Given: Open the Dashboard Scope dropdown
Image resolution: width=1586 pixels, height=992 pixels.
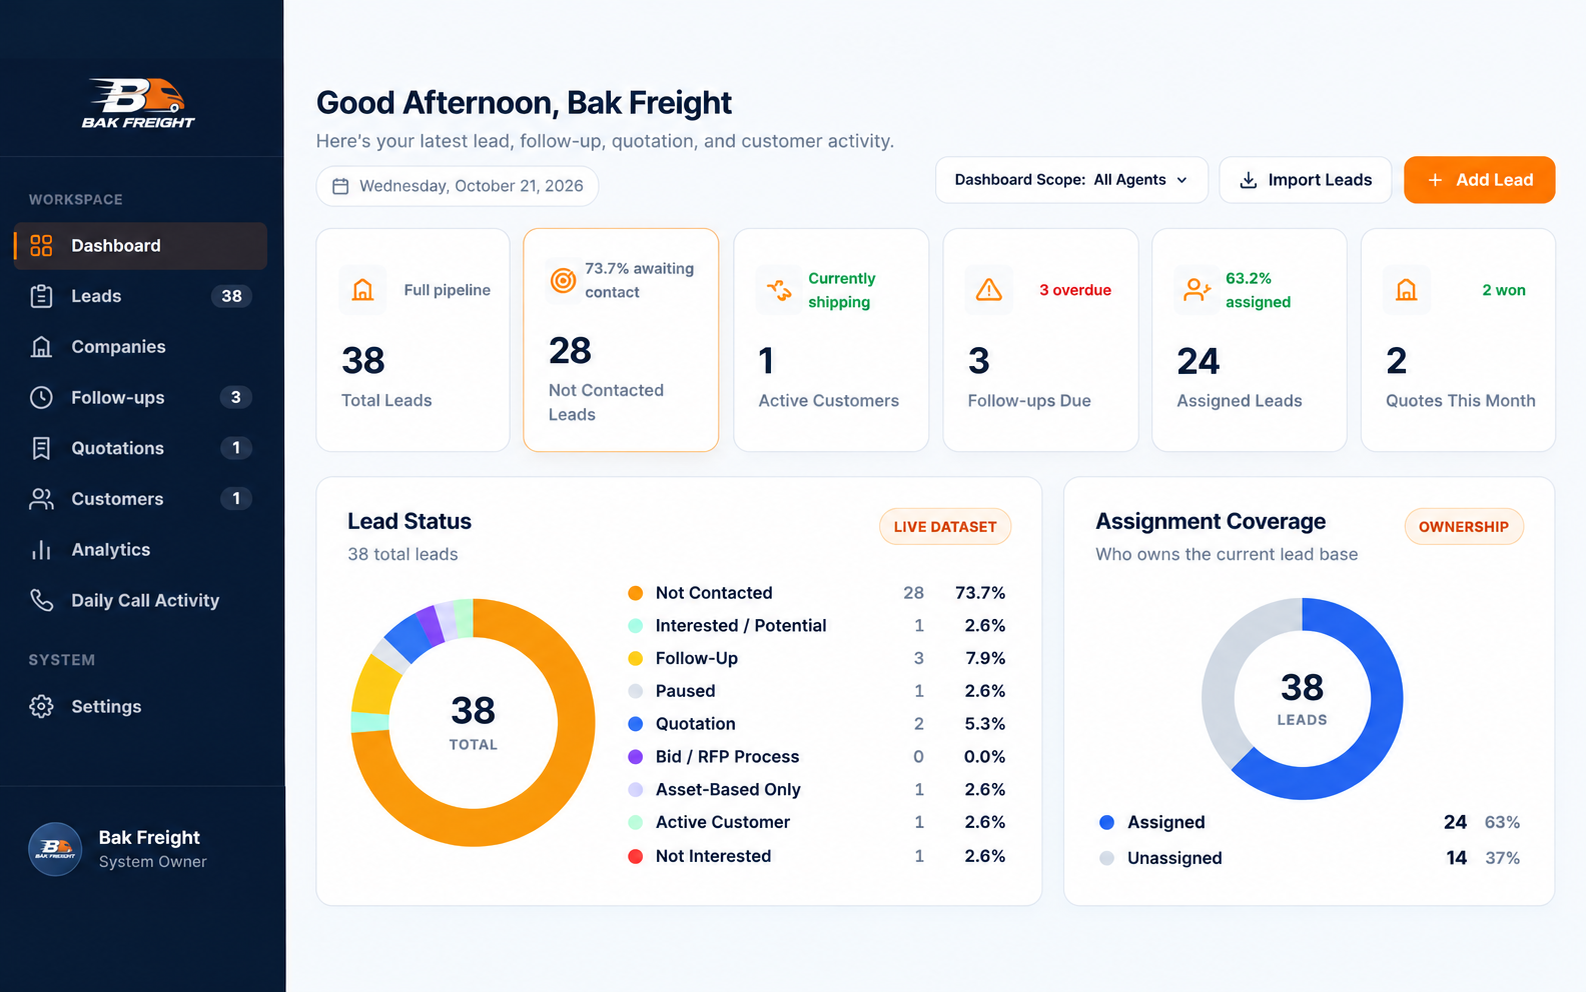Looking at the screenshot, I should coord(1071,180).
